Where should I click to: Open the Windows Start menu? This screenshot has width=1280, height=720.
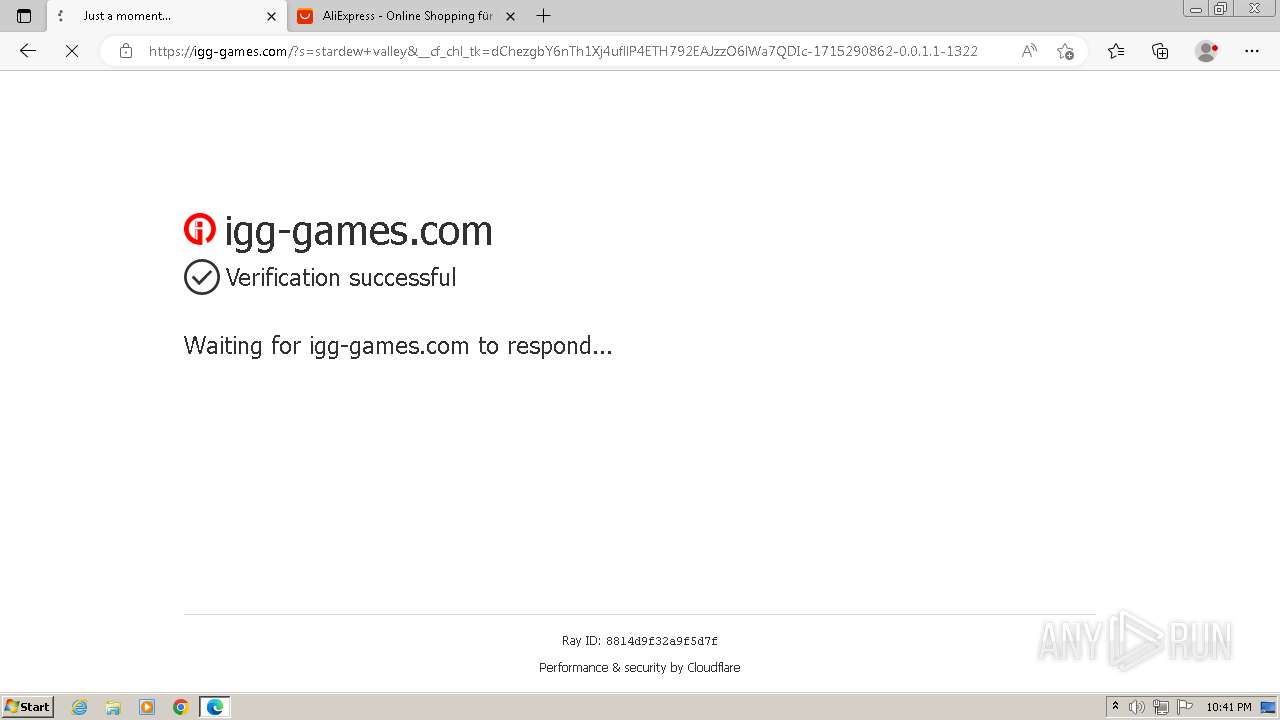[27, 707]
